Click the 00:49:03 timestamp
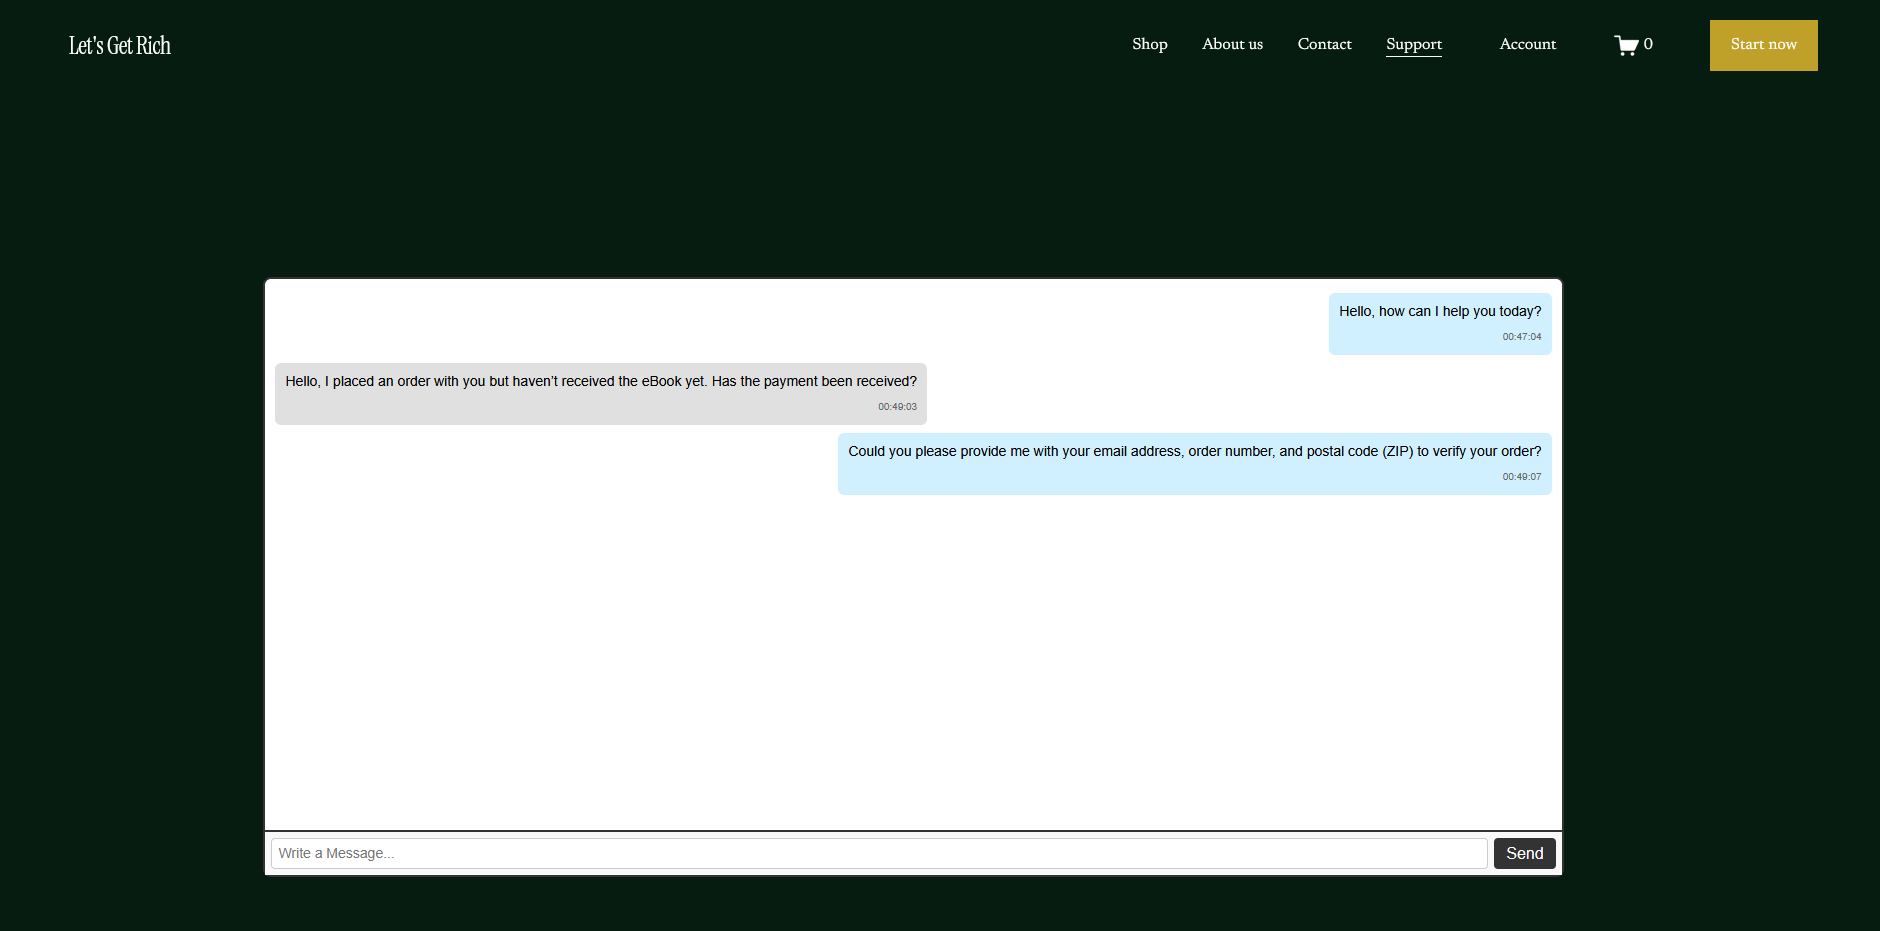Image resolution: width=1880 pixels, height=931 pixels. (x=897, y=407)
